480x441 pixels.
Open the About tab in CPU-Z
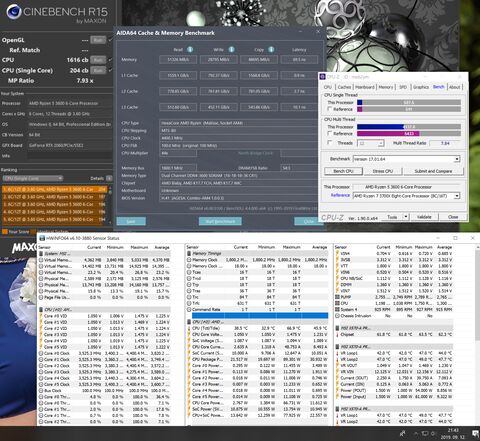coord(455,87)
